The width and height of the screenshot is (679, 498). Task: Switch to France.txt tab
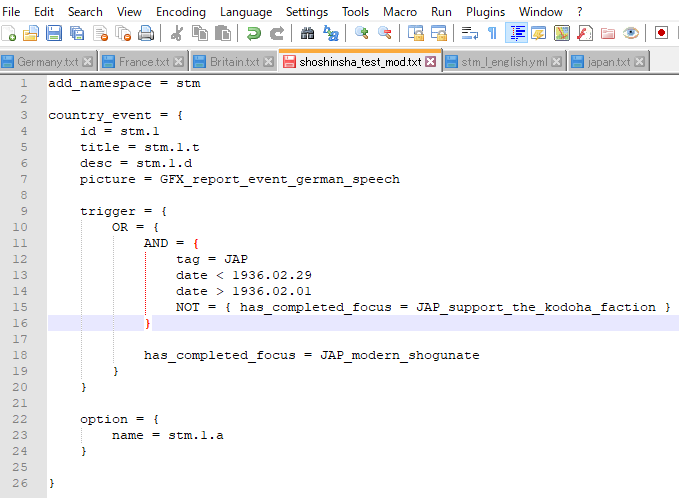143,62
